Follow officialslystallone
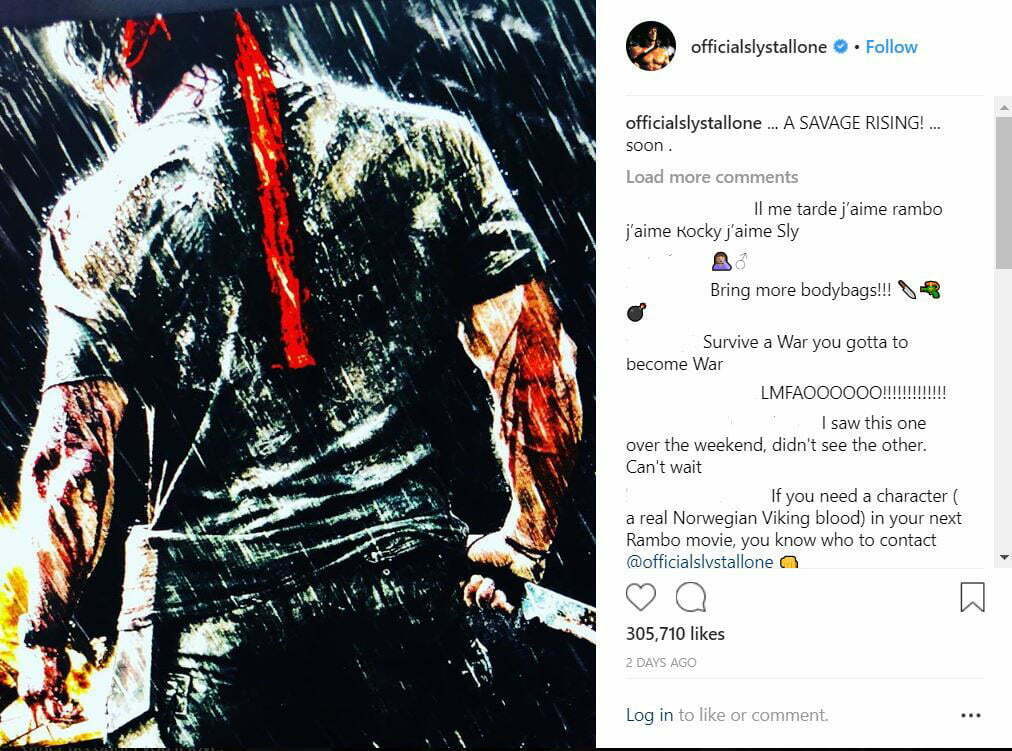 pyautogui.click(x=891, y=46)
